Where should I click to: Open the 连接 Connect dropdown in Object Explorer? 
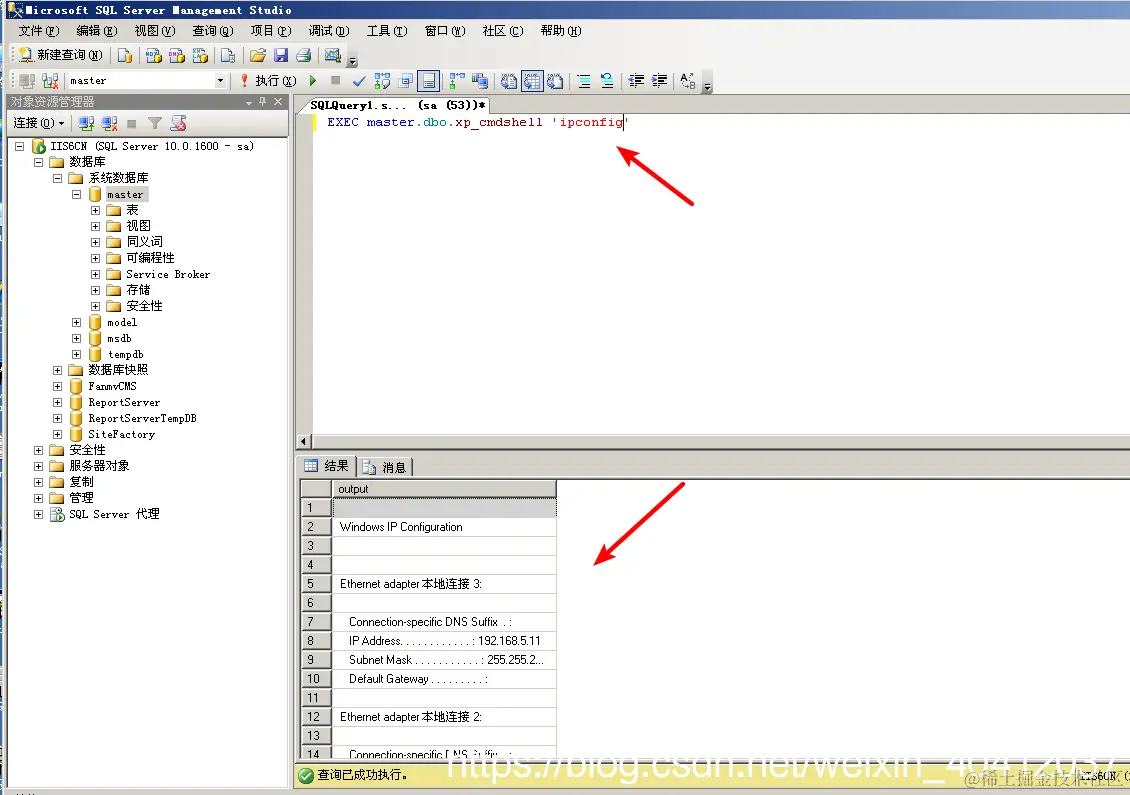pyautogui.click(x=39, y=123)
